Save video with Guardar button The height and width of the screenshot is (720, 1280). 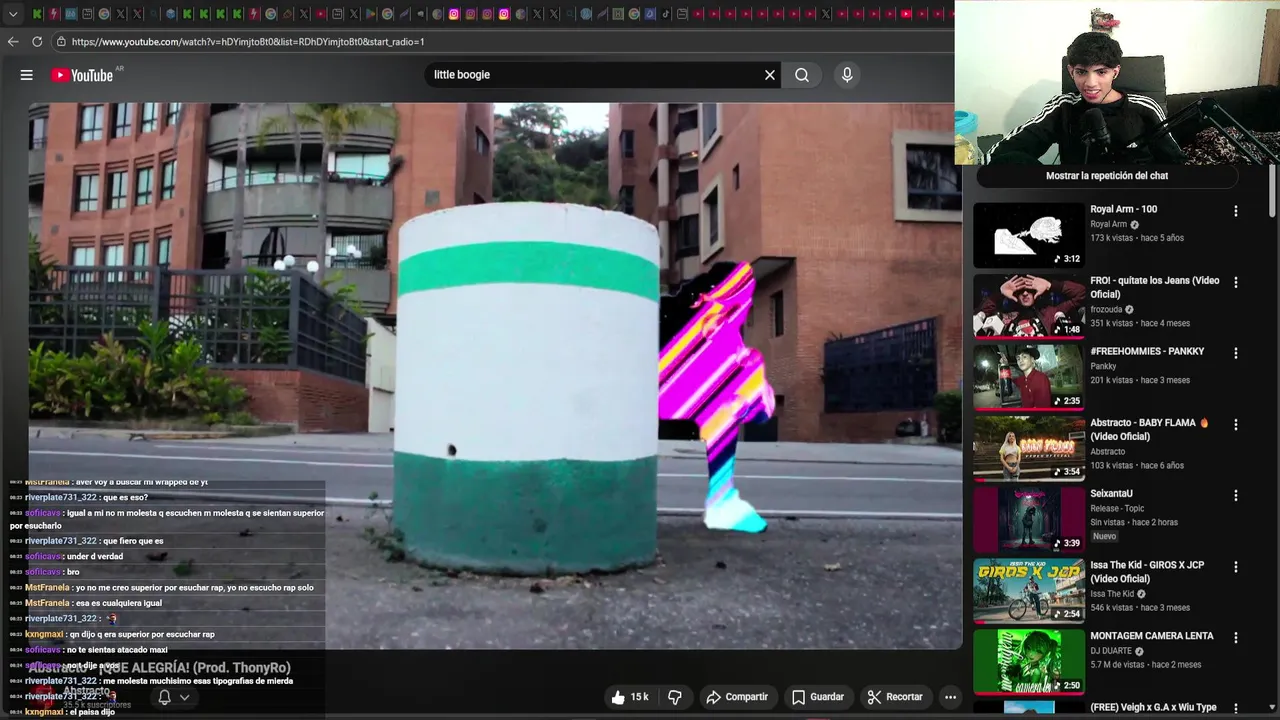818,697
